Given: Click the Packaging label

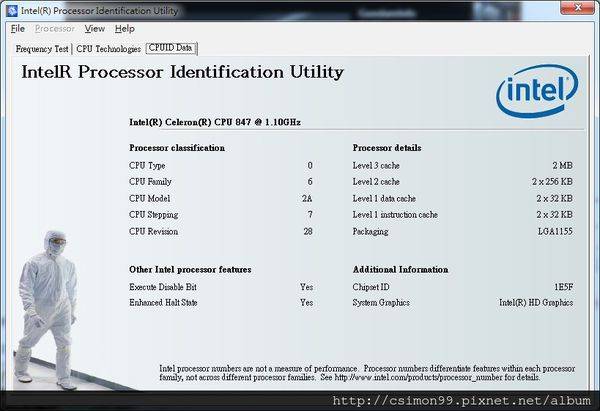Looking at the screenshot, I should click(370, 232).
